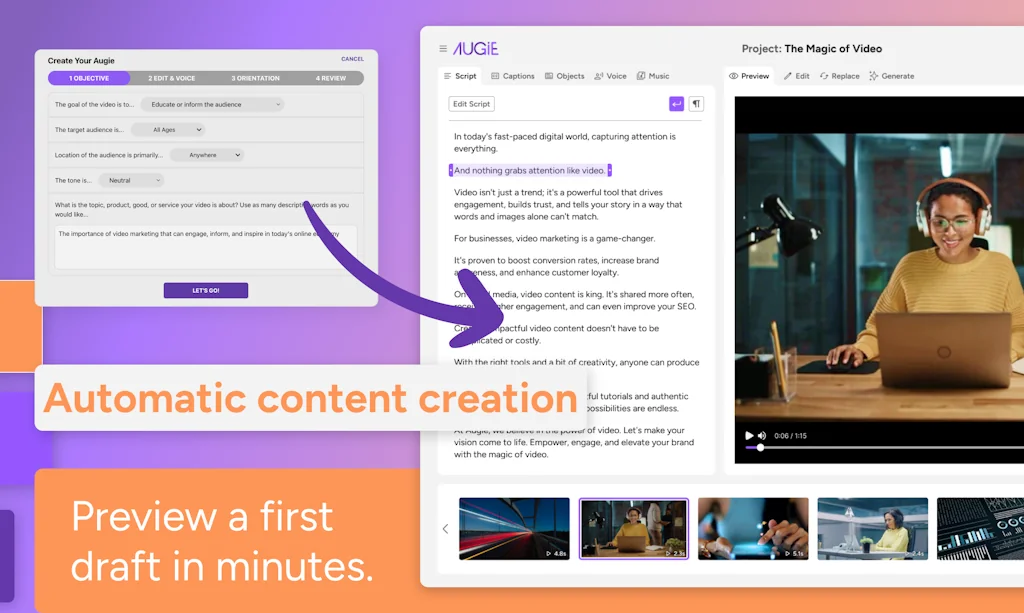Toggle the purple line-break icon

pyautogui.click(x=677, y=104)
